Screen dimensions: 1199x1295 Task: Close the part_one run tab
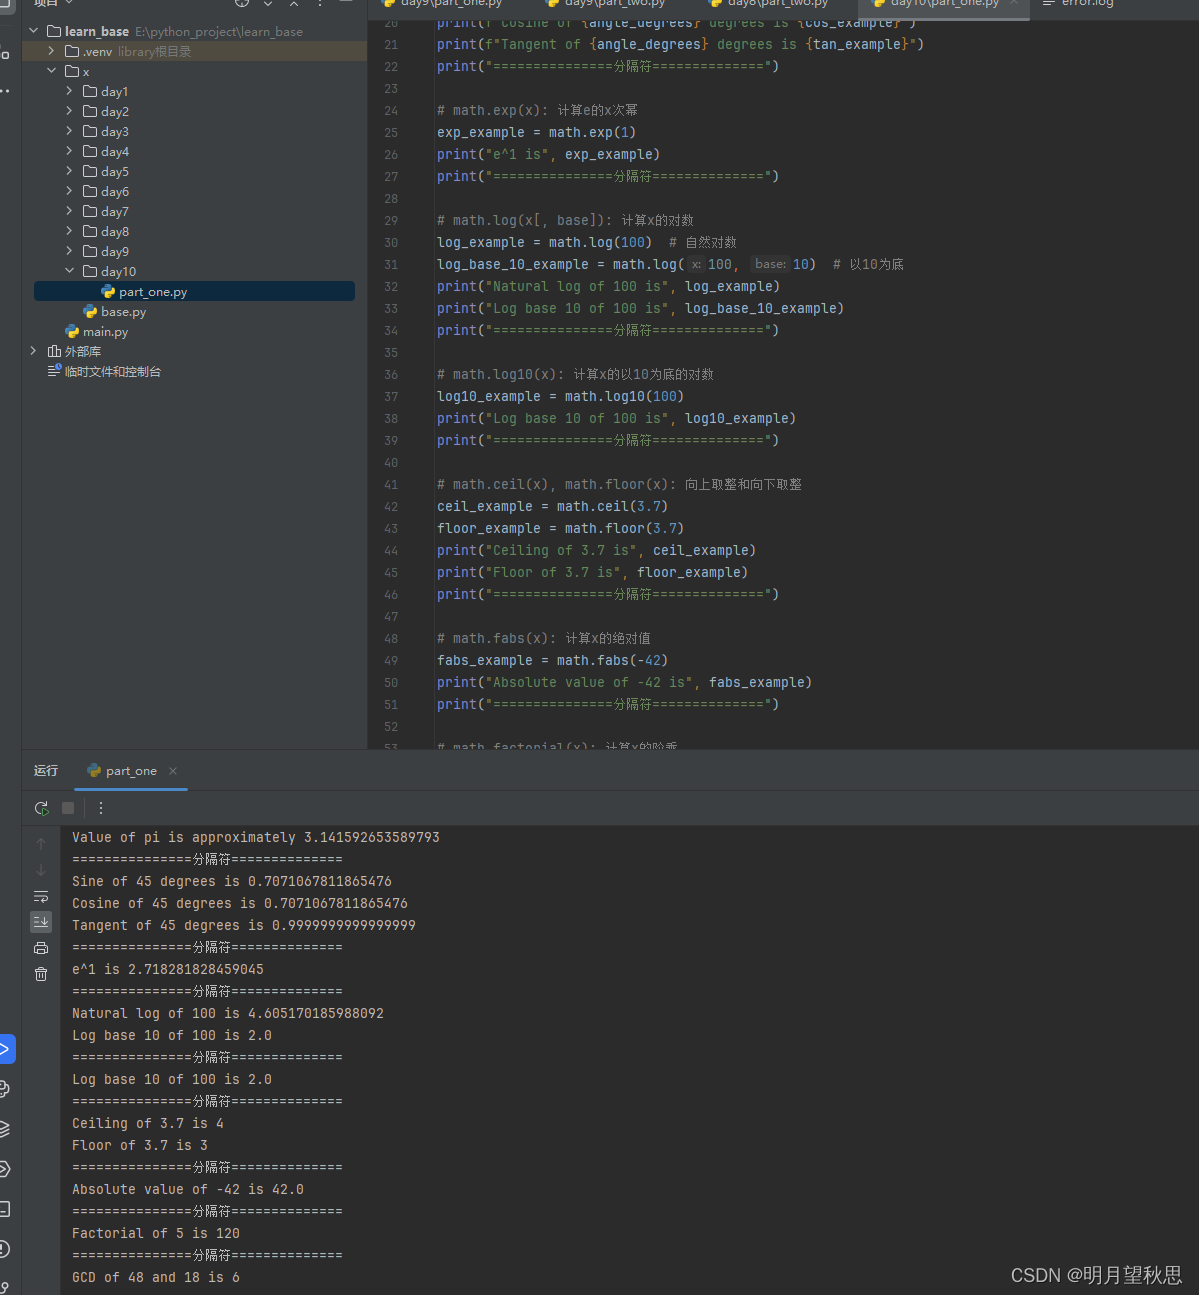pos(173,771)
